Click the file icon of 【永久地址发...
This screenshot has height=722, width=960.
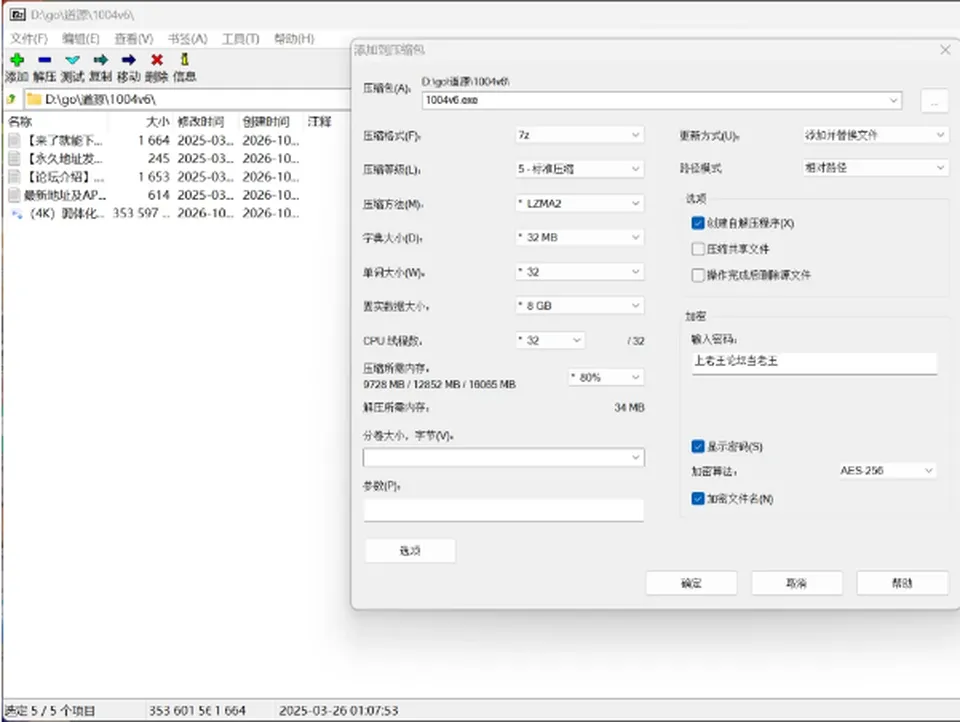(x=15, y=159)
